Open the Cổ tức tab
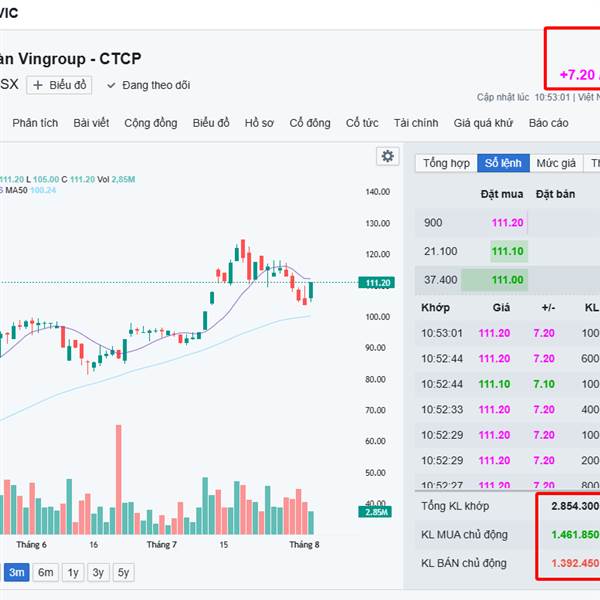Image resolution: width=600 pixels, height=600 pixels. (x=362, y=123)
